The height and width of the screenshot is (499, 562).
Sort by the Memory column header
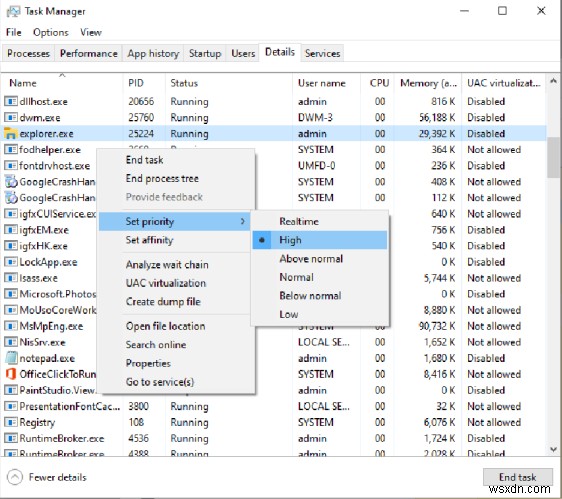pos(428,83)
